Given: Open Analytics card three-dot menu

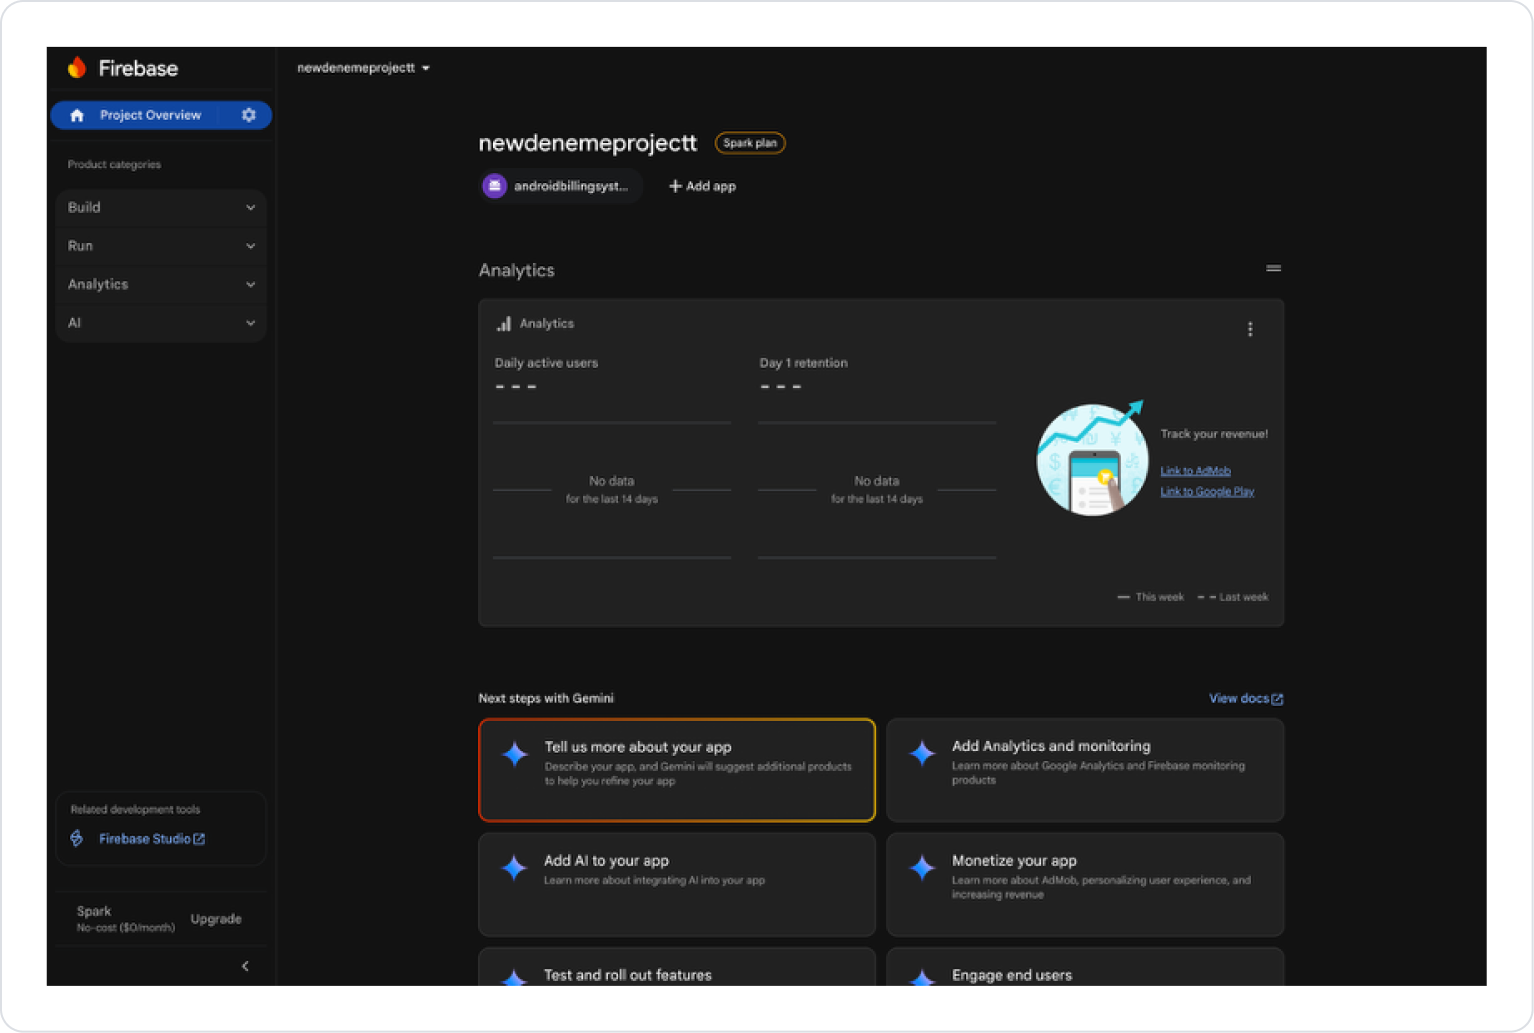Looking at the screenshot, I should tap(1250, 329).
